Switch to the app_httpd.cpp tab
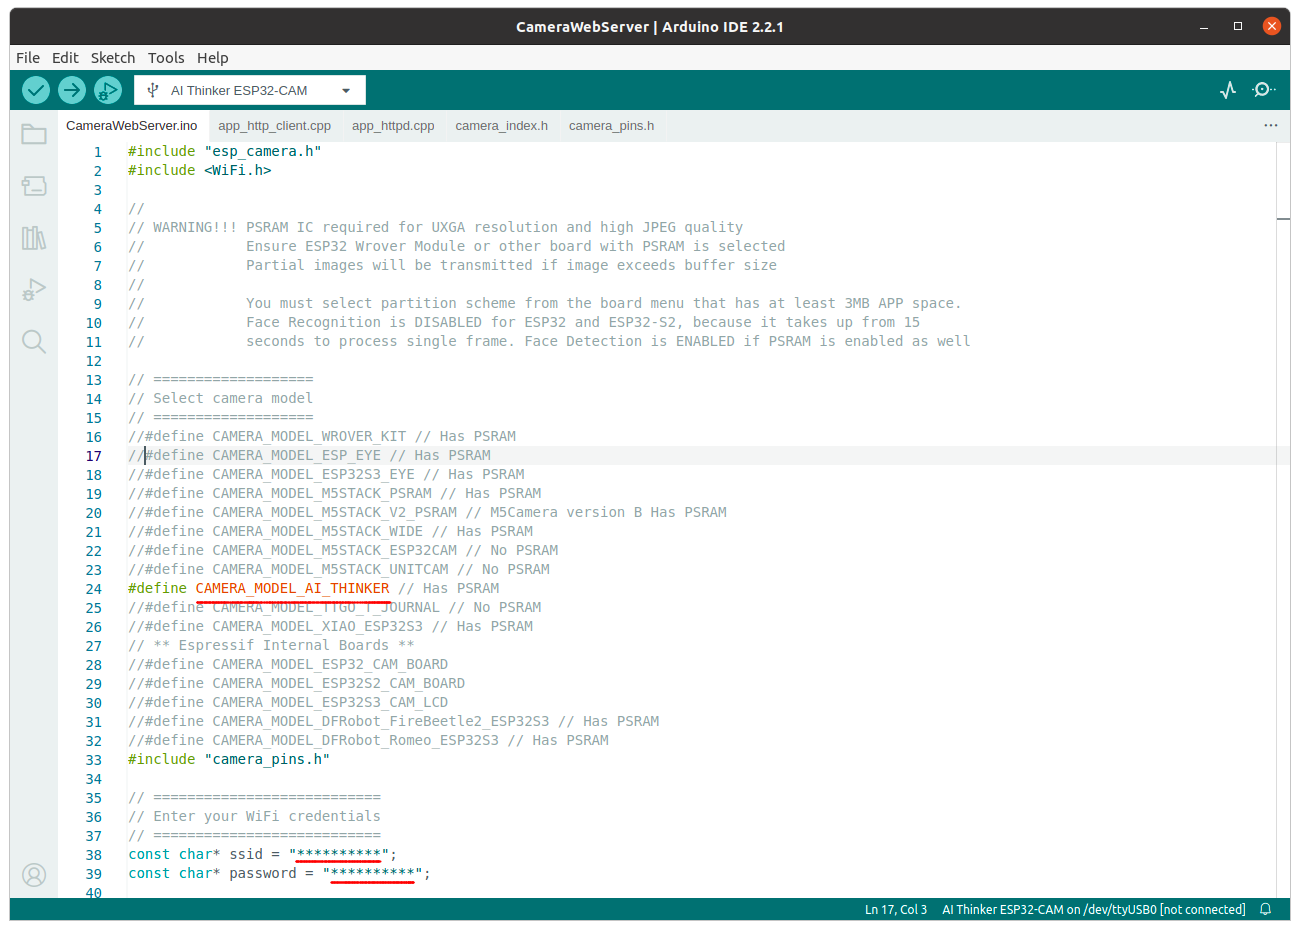 tap(393, 125)
